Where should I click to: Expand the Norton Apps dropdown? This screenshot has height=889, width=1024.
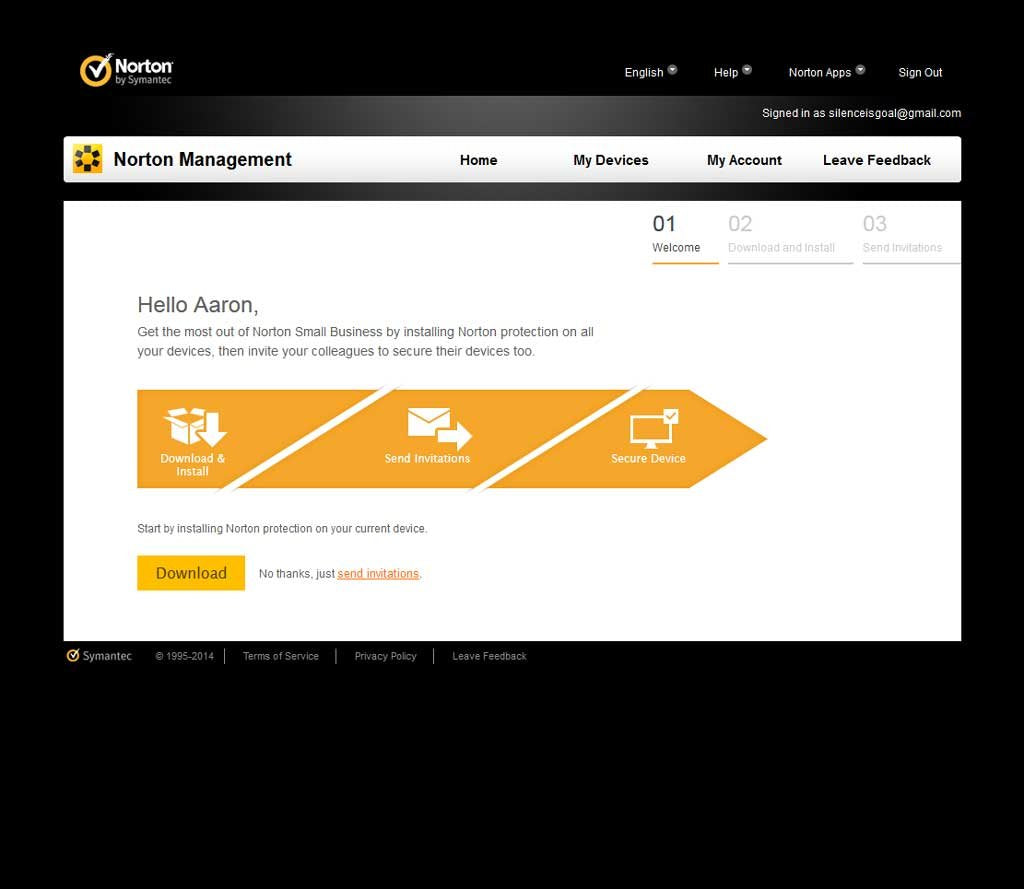(x=826, y=72)
